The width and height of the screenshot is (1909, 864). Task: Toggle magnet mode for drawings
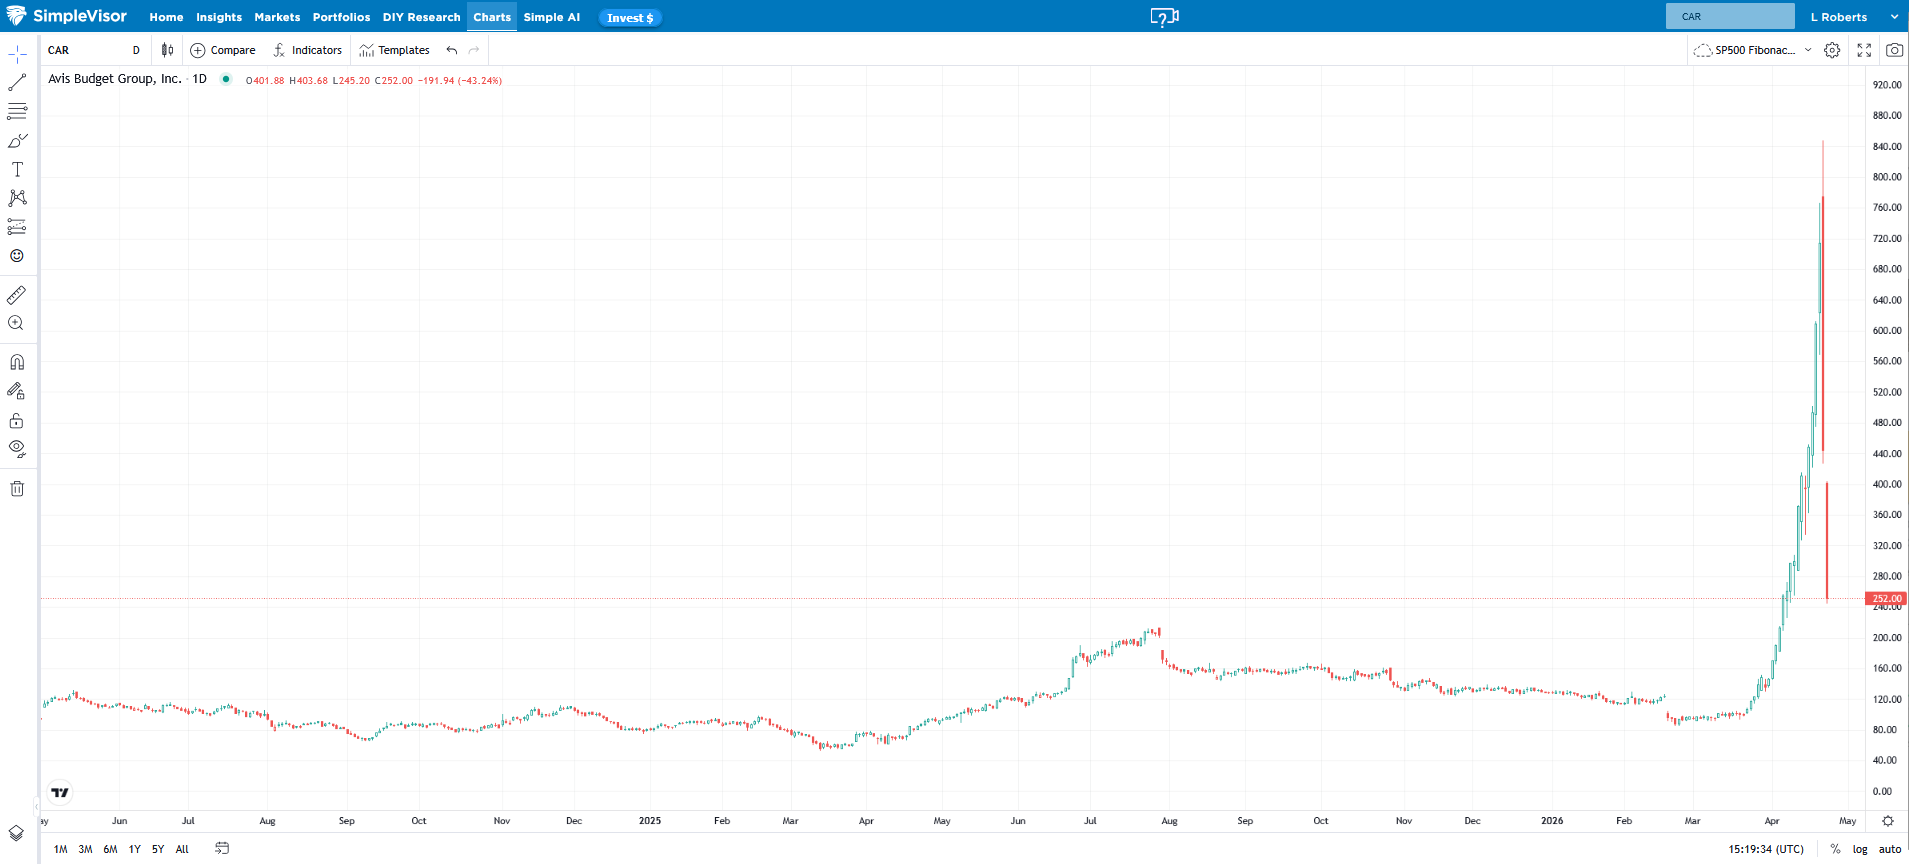tap(17, 362)
